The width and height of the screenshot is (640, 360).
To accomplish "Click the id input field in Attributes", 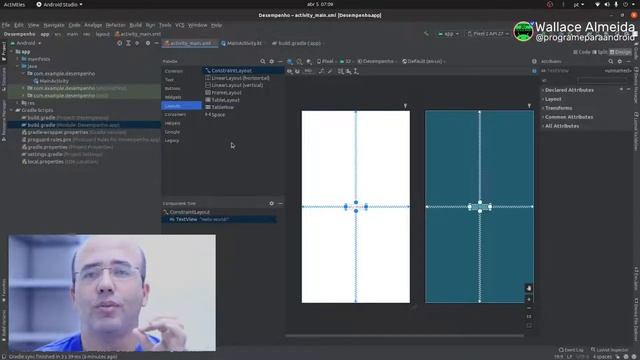I will (602, 80).
